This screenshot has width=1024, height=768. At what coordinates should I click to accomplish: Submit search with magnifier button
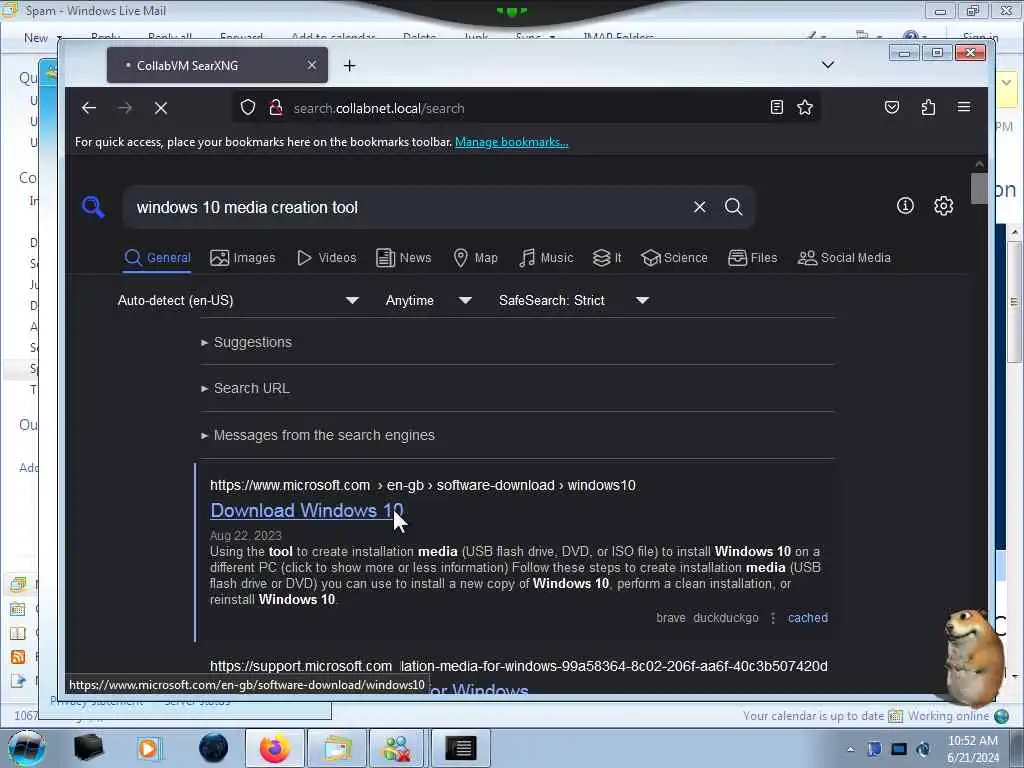pos(733,207)
